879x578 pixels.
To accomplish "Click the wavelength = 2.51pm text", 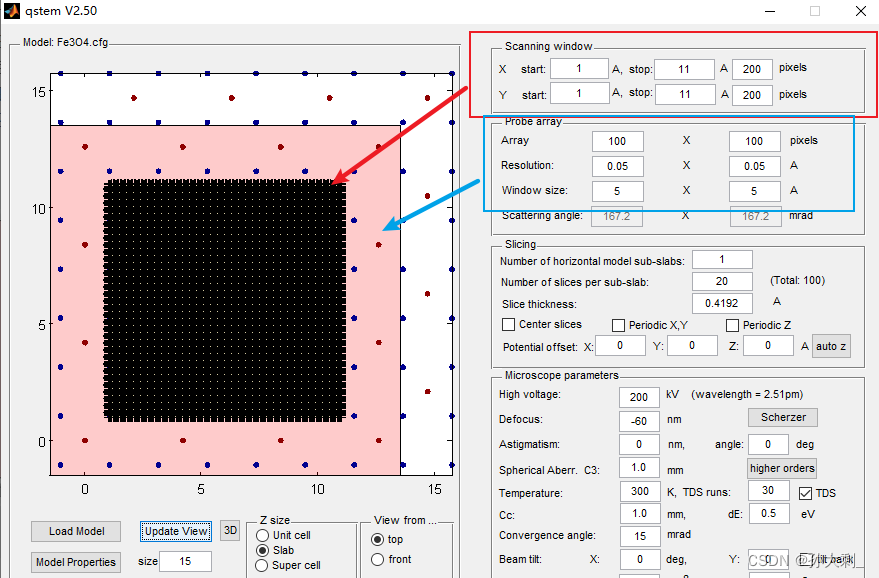I will [747, 395].
